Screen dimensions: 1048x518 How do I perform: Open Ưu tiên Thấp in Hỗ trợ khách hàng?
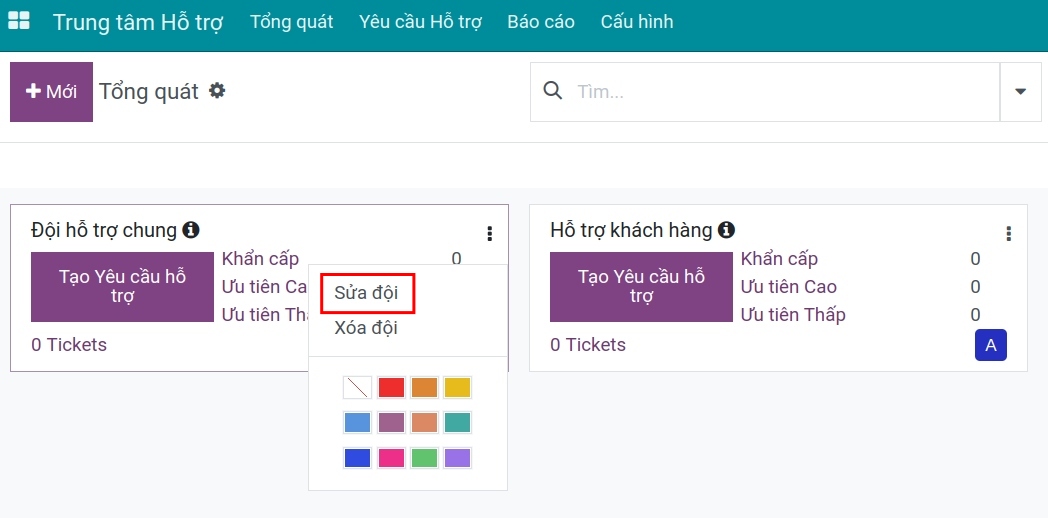click(793, 314)
